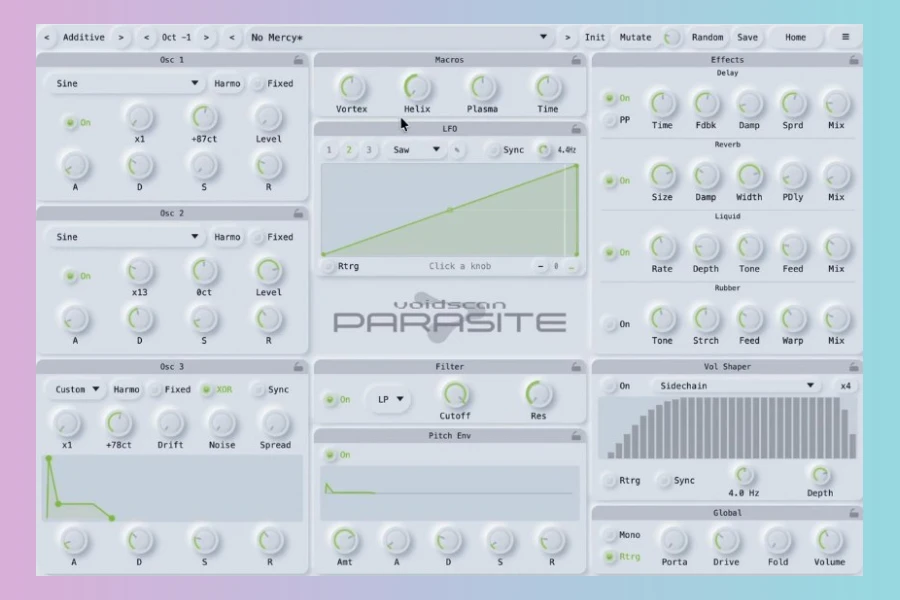Toggle the Pitch Env panel lock icon

(576, 436)
